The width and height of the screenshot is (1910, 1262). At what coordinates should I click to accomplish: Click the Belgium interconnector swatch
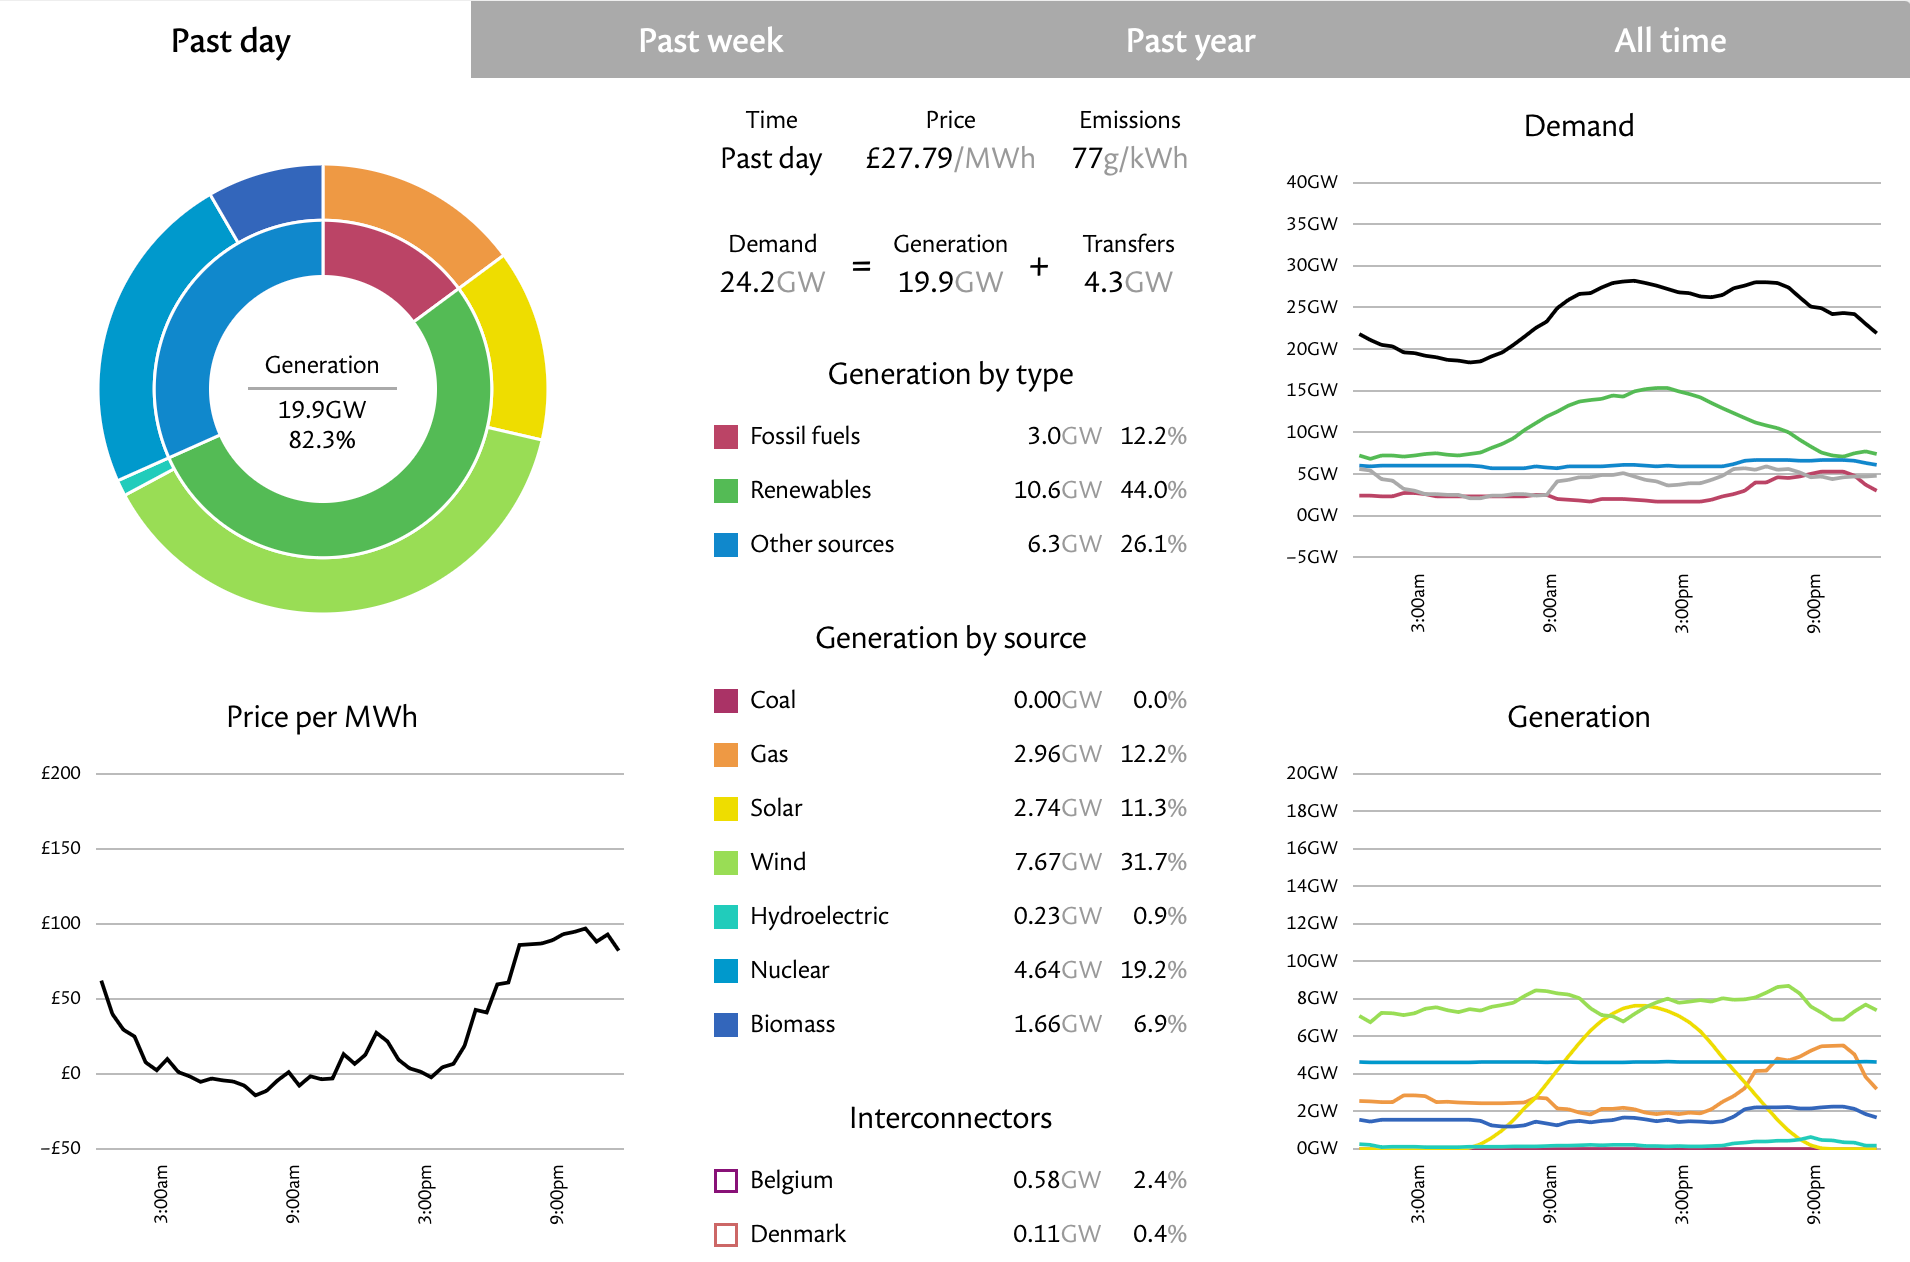tap(726, 1180)
